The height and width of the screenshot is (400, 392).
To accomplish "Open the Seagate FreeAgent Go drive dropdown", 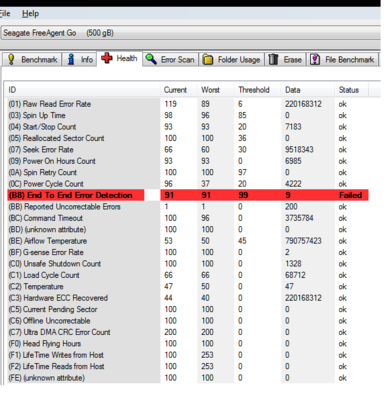I will [x=190, y=33].
